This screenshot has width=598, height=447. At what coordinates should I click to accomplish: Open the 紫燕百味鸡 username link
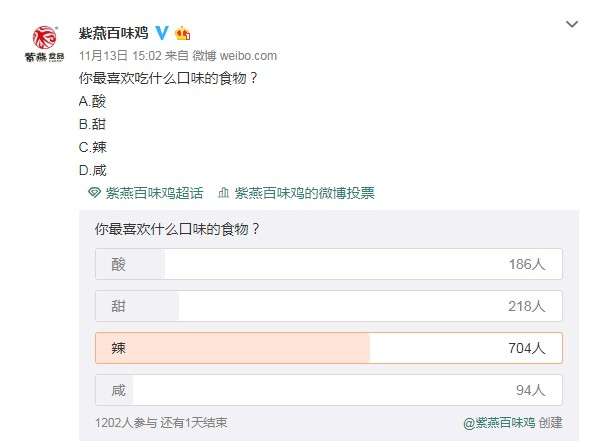(113, 33)
